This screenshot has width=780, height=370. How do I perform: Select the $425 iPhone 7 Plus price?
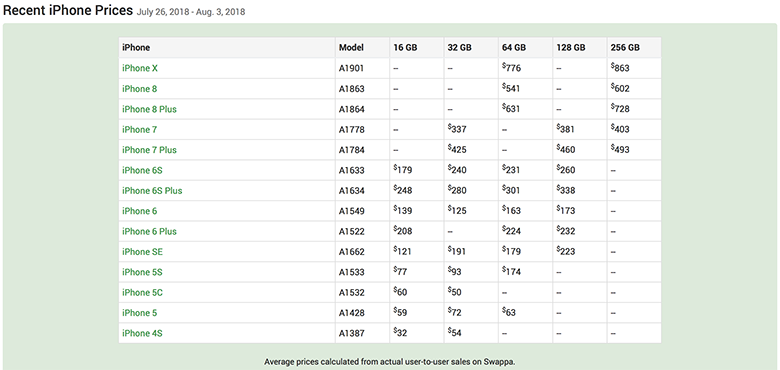coord(457,149)
